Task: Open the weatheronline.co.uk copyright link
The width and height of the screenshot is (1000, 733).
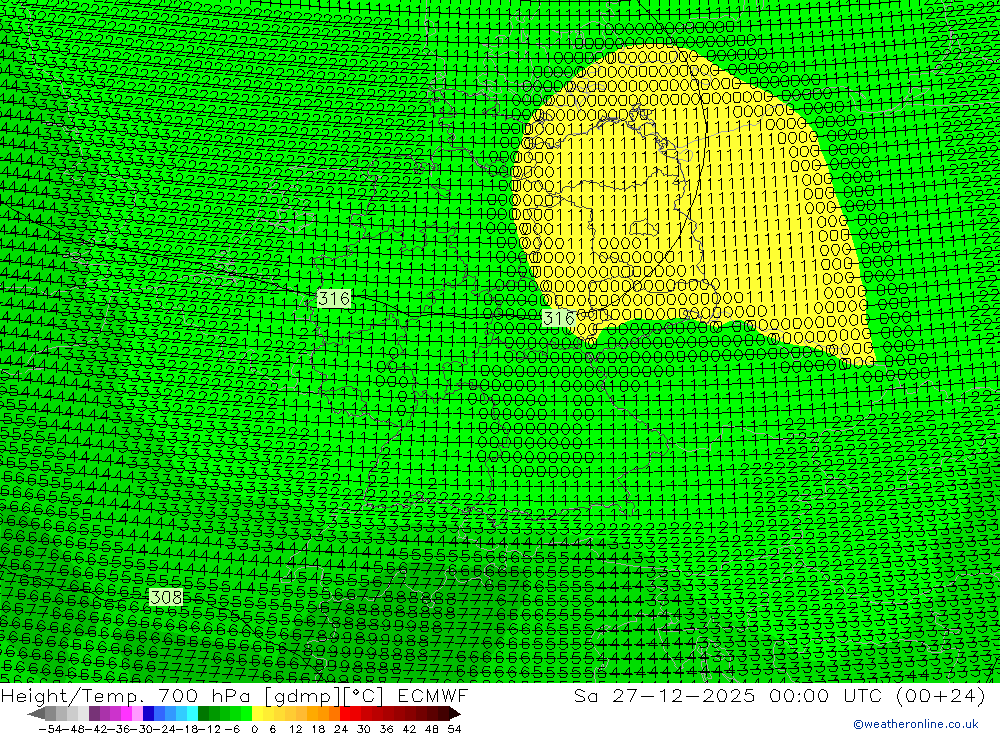Action: tap(915, 724)
